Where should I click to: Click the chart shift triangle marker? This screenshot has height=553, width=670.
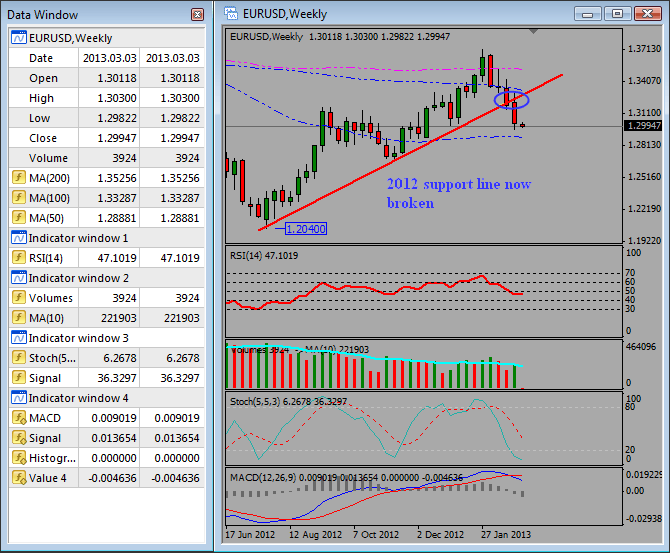click(x=533, y=32)
